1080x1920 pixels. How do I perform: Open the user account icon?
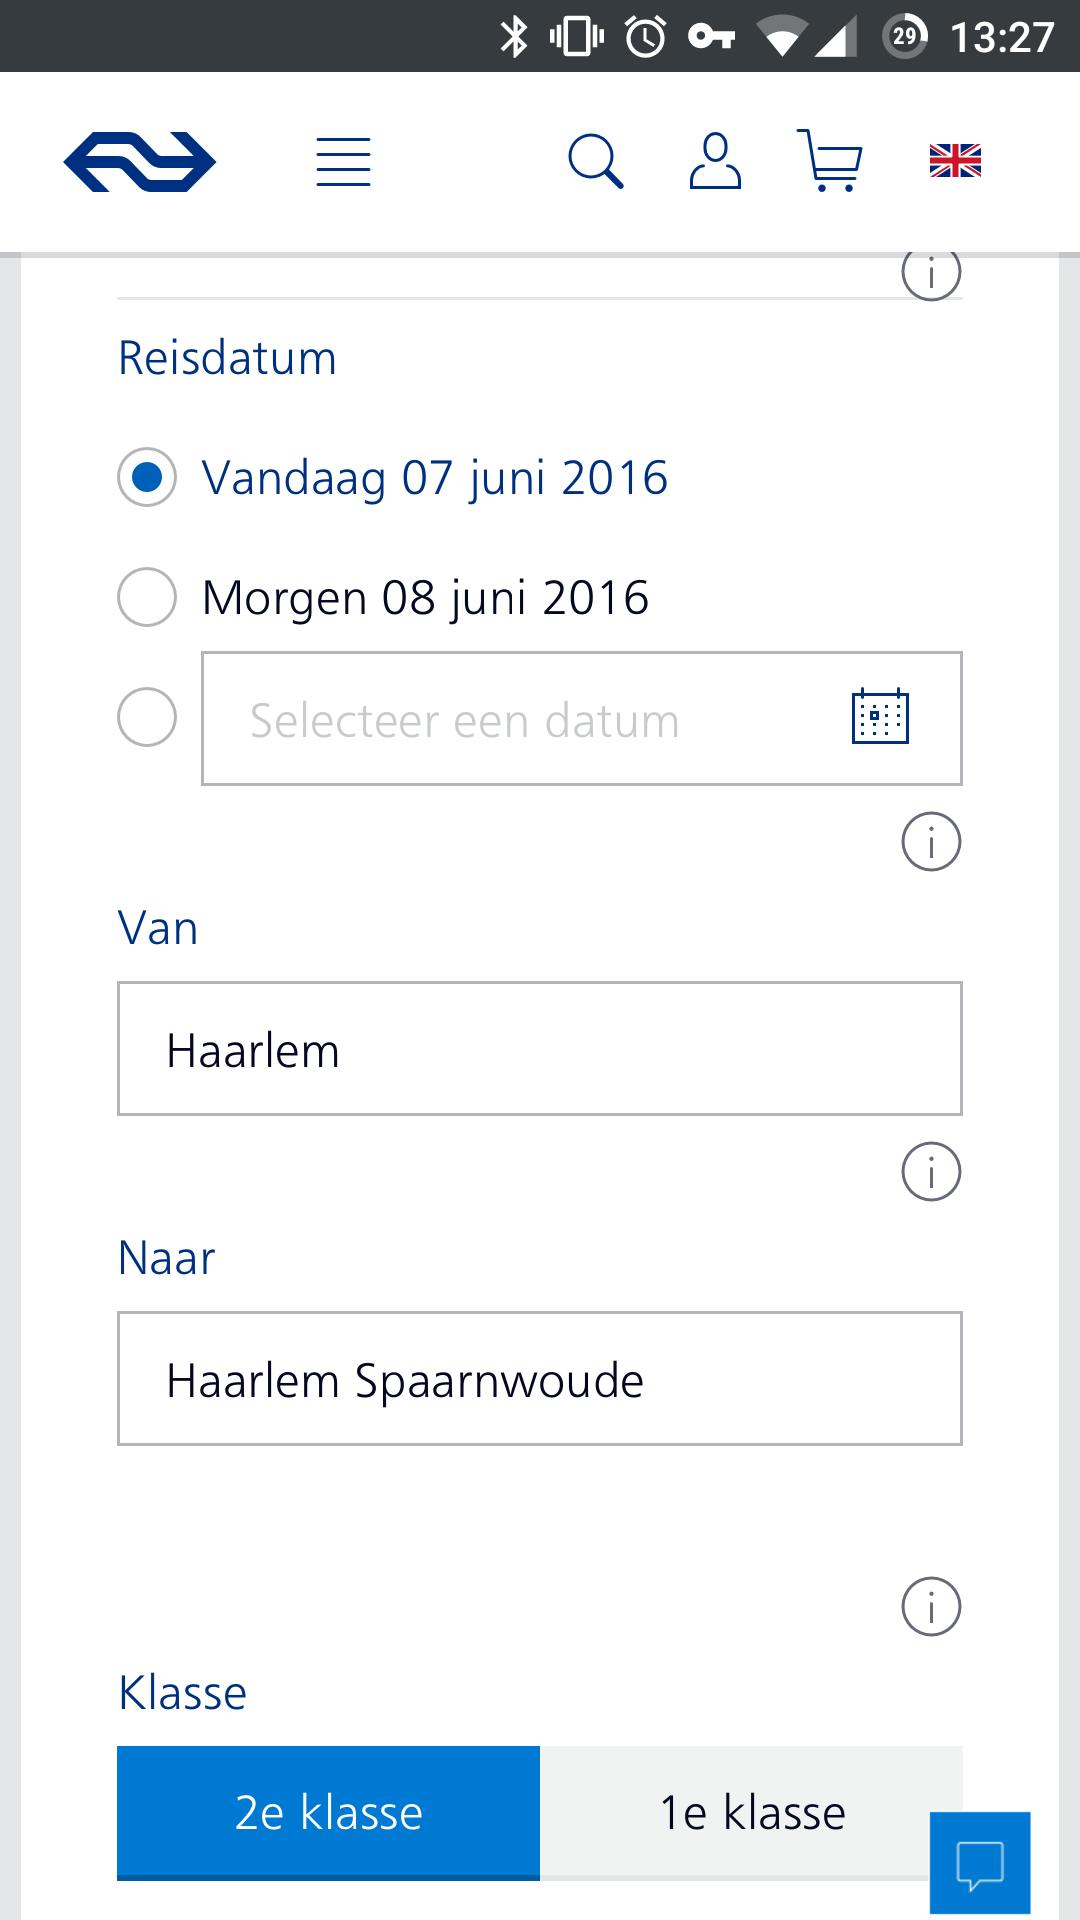[x=715, y=162]
